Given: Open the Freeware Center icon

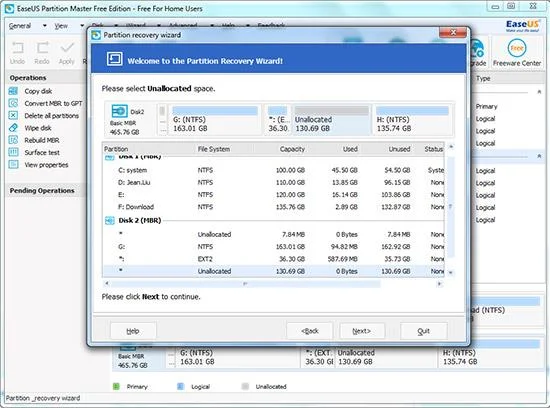Looking at the screenshot, I should click(517, 48).
